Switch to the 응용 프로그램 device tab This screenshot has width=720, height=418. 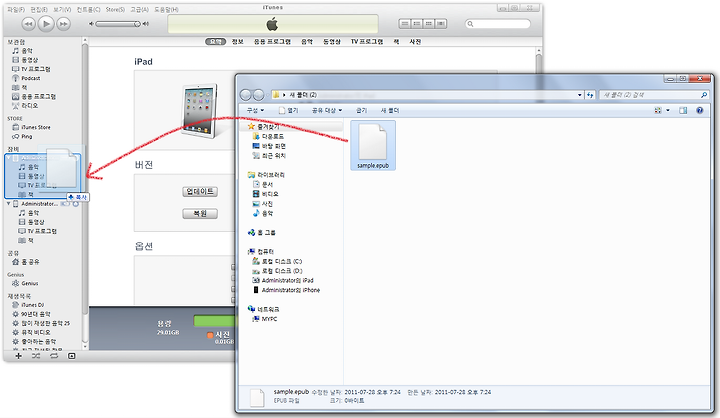point(272,41)
